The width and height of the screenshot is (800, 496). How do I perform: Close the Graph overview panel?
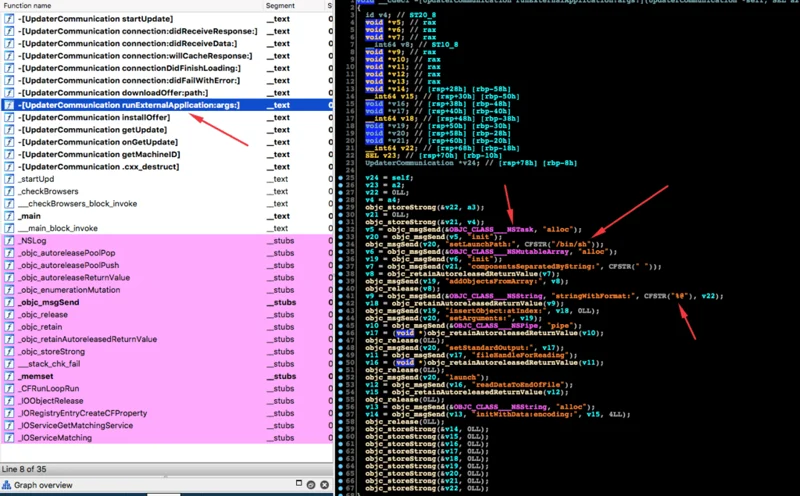tap(324, 485)
